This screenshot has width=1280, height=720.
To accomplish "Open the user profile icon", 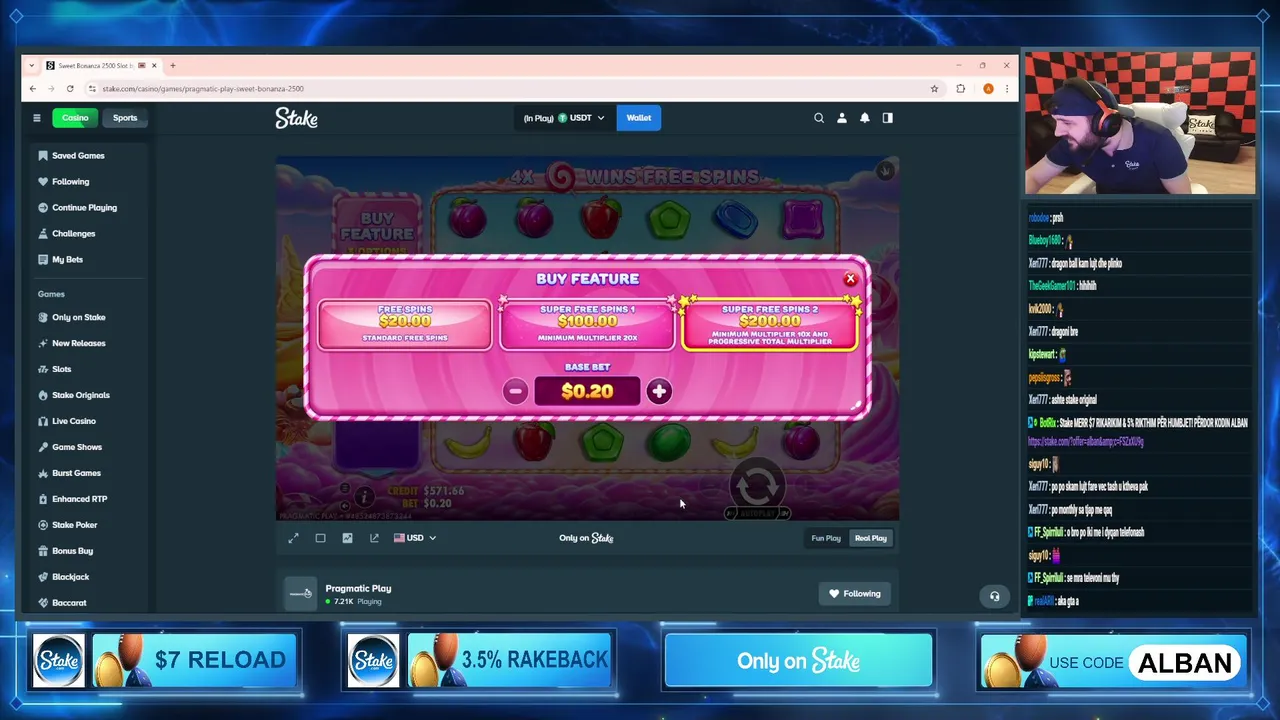I will [x=842, y=118].
